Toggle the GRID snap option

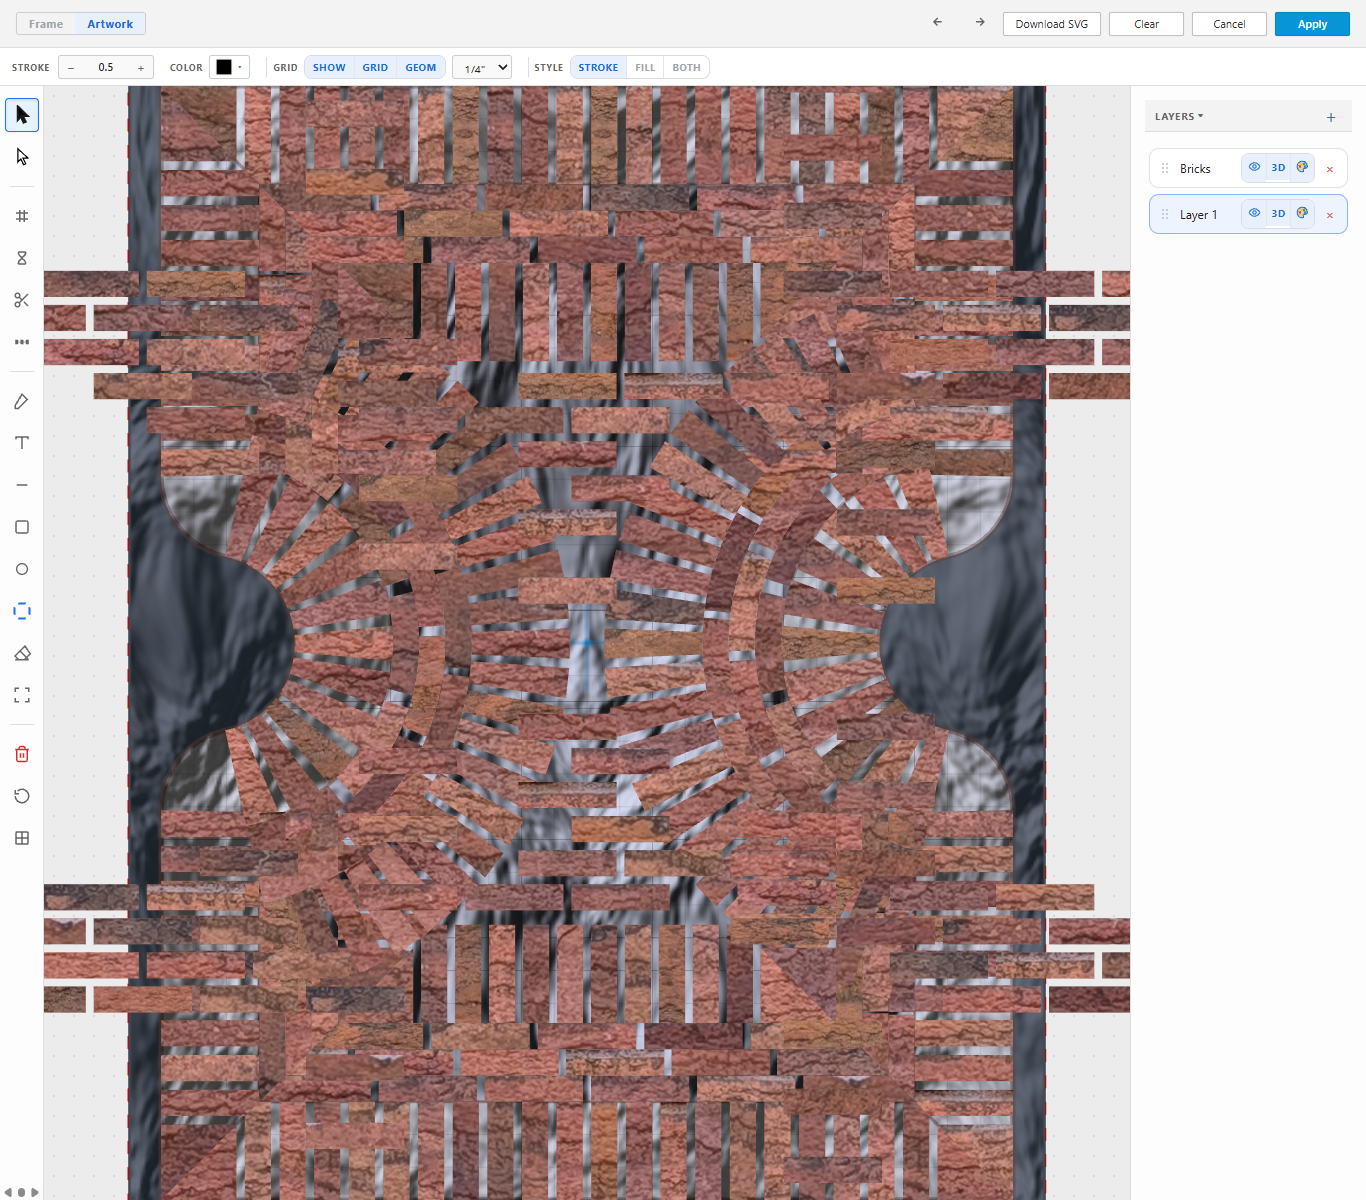point(375,67)
